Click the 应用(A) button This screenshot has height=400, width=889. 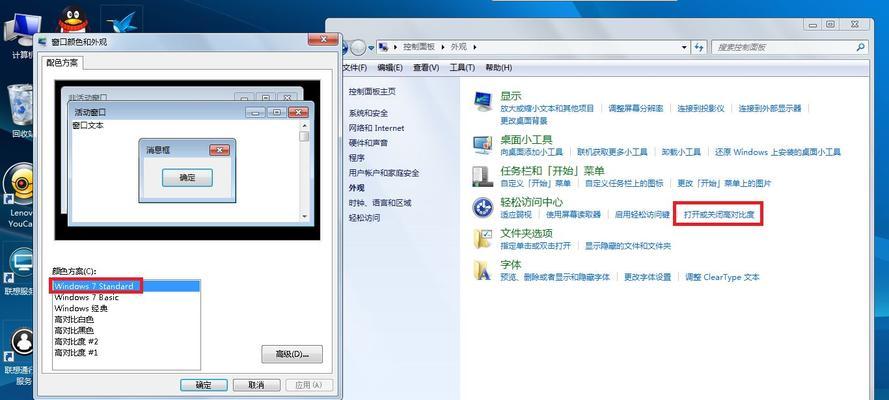coord(308,385)
